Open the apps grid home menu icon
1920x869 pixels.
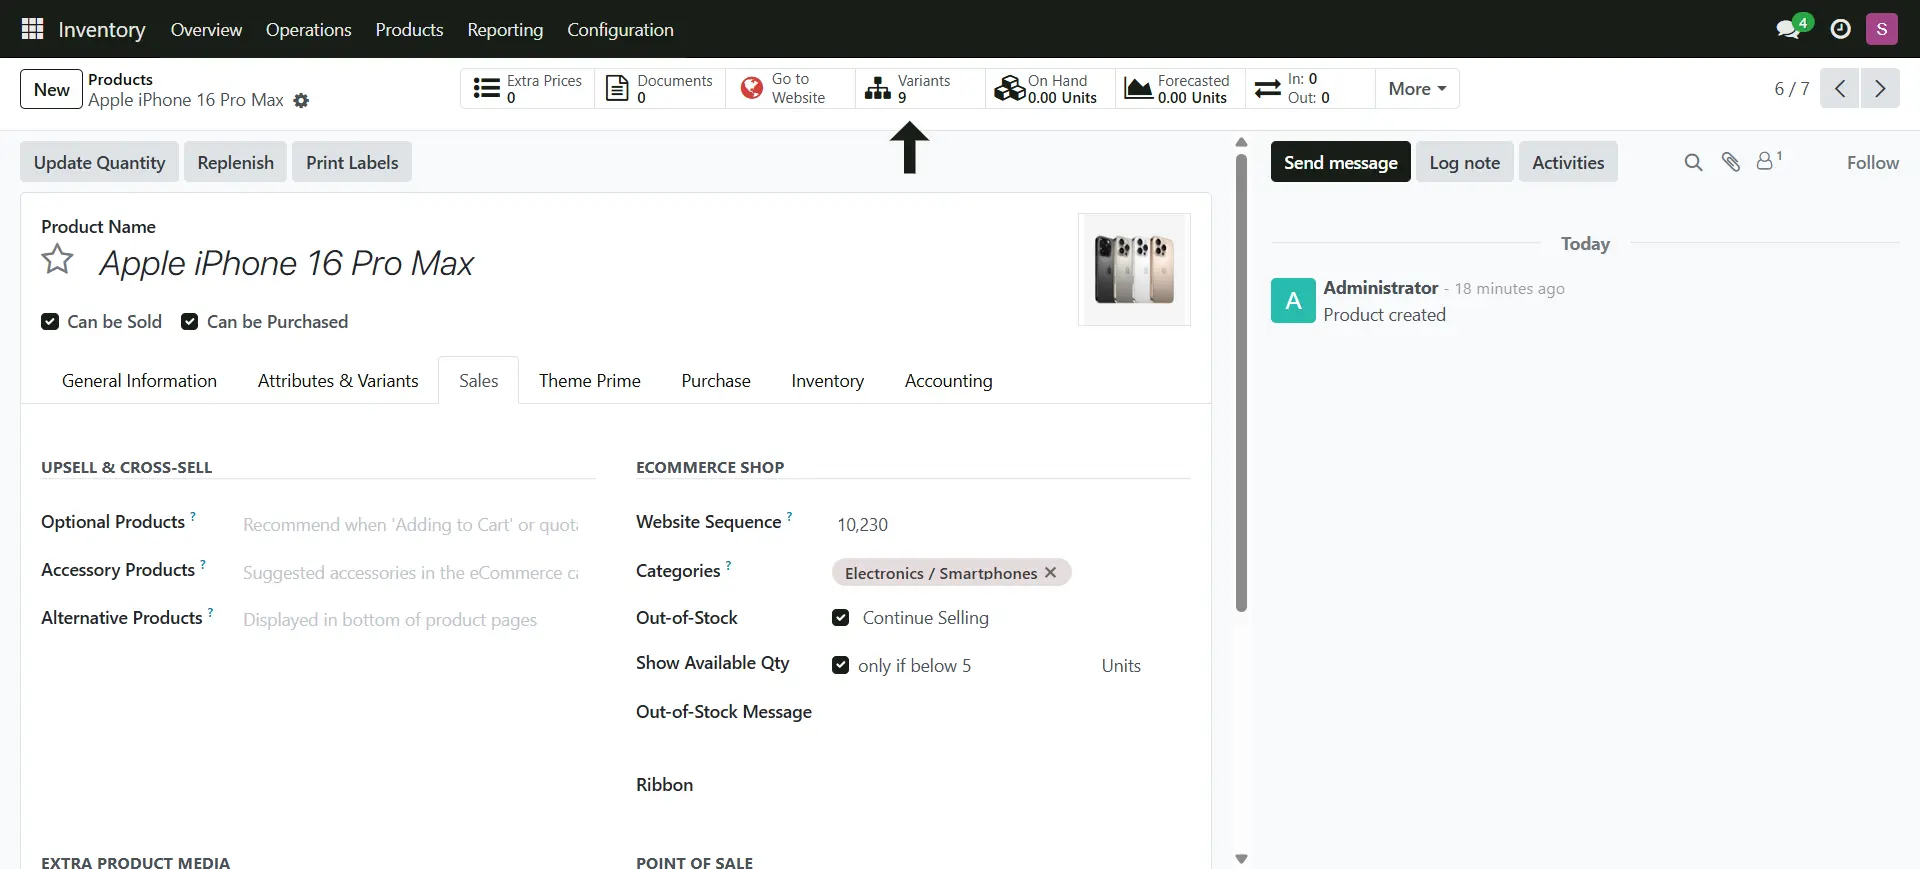tap(32, 29)
